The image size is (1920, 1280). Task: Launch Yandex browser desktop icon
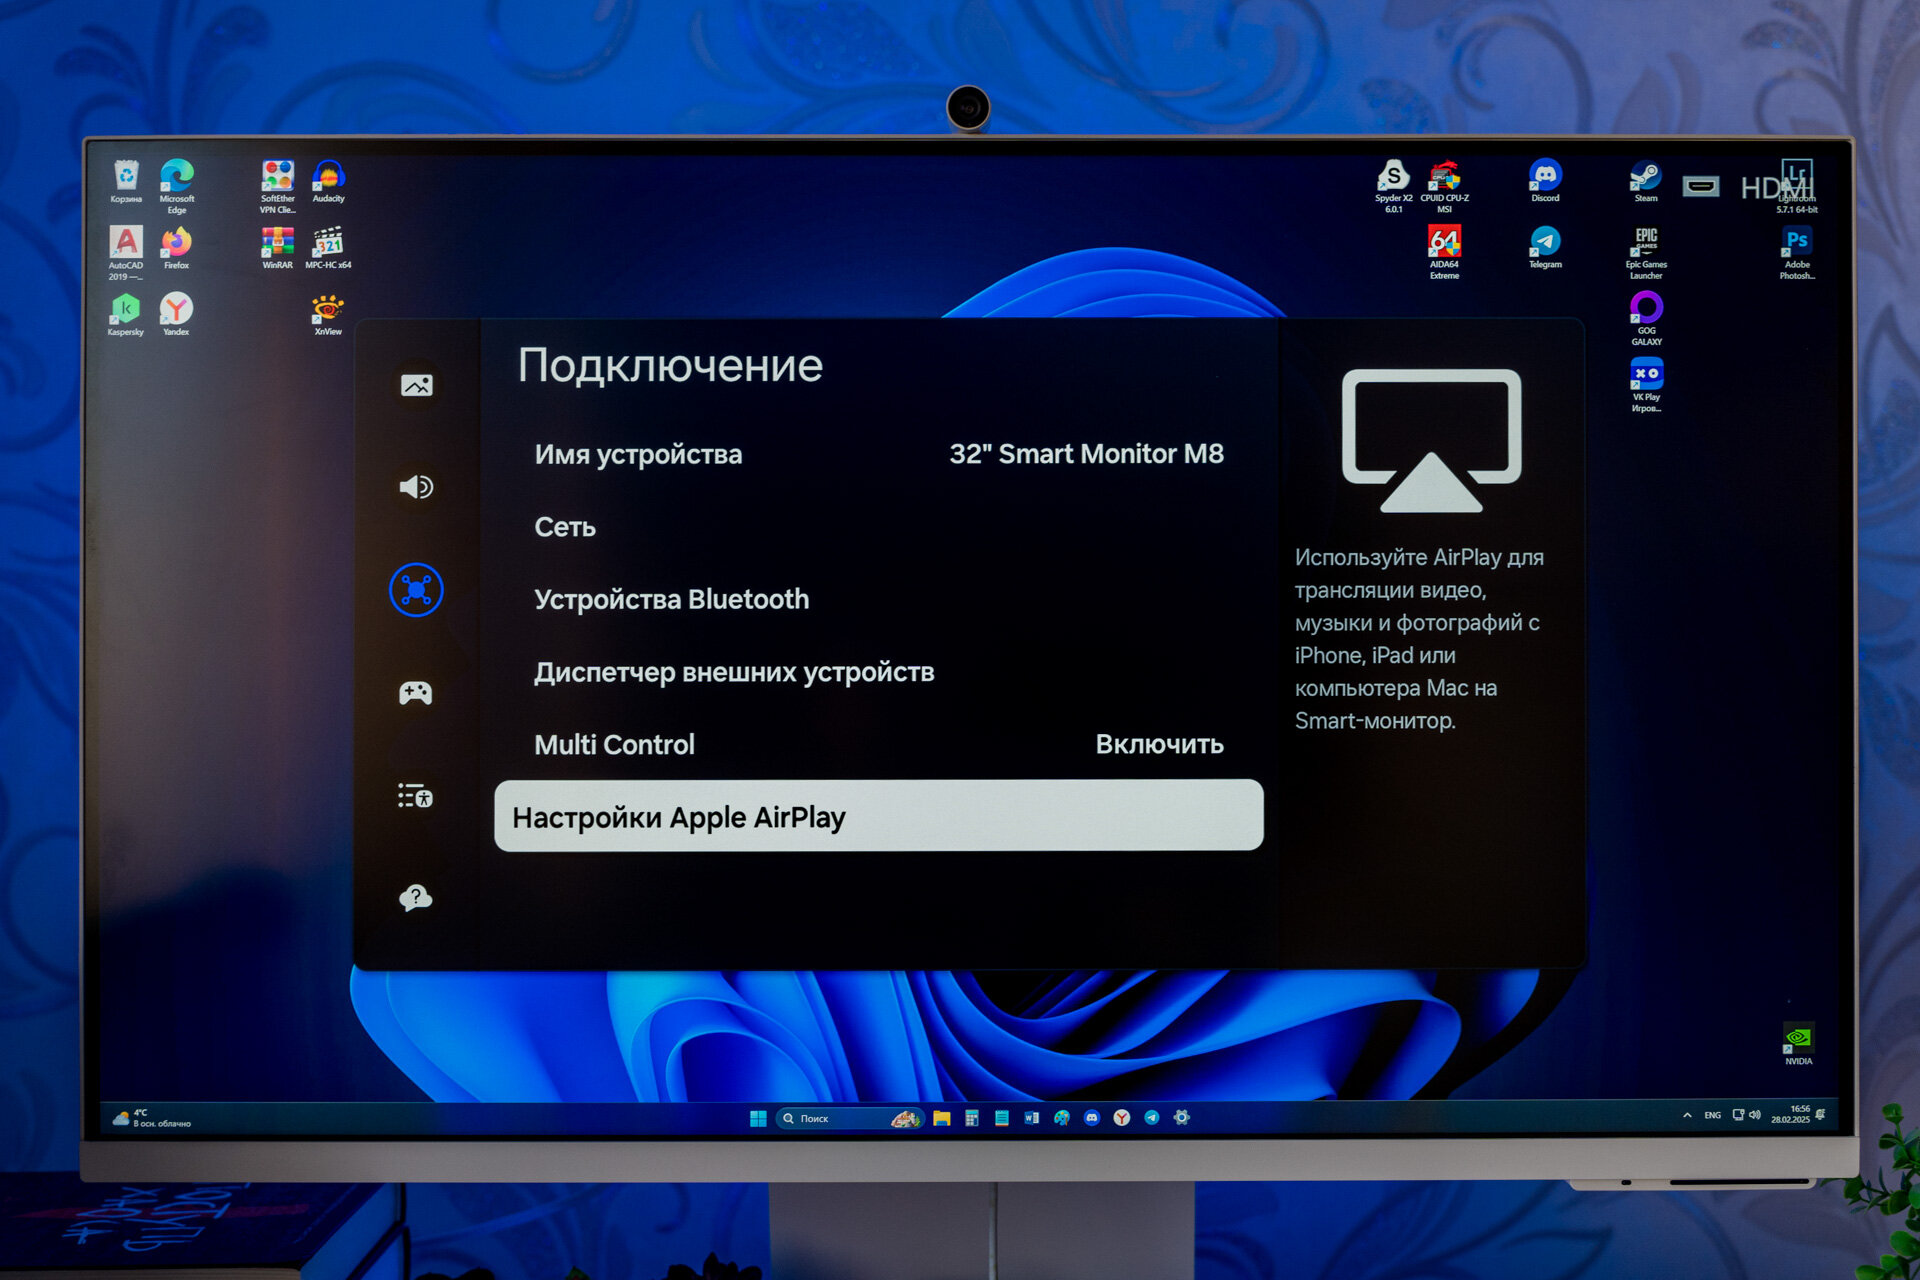click(x=177, y=314)
